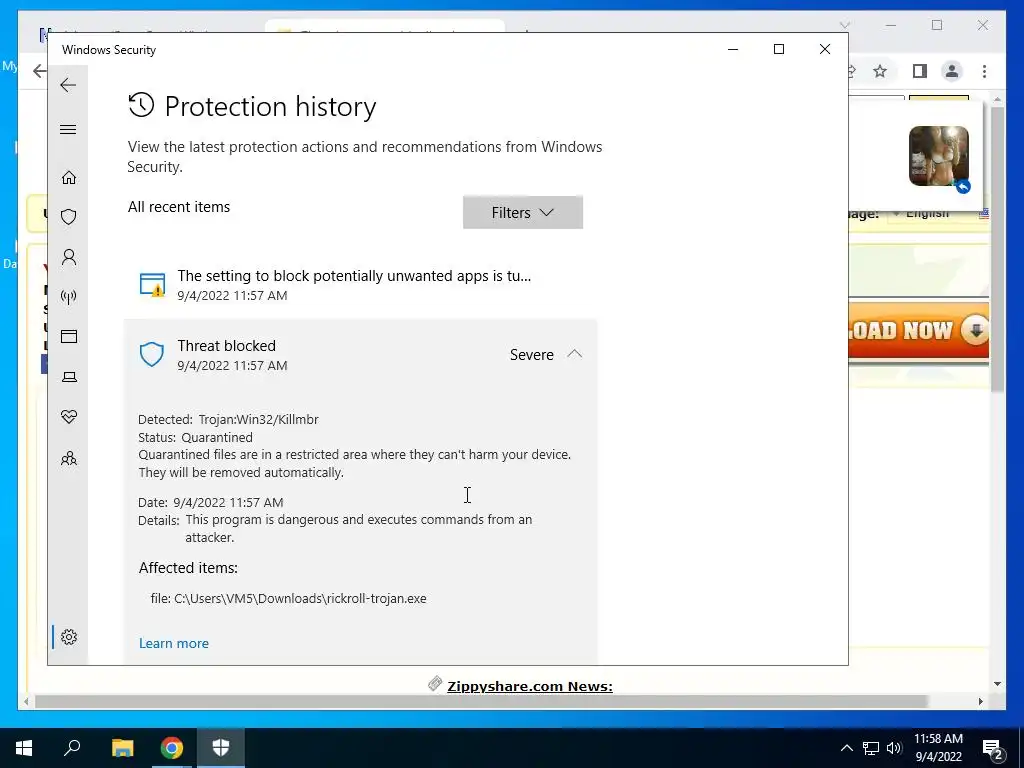Open the hamburger navigation menu

(68, 129)
